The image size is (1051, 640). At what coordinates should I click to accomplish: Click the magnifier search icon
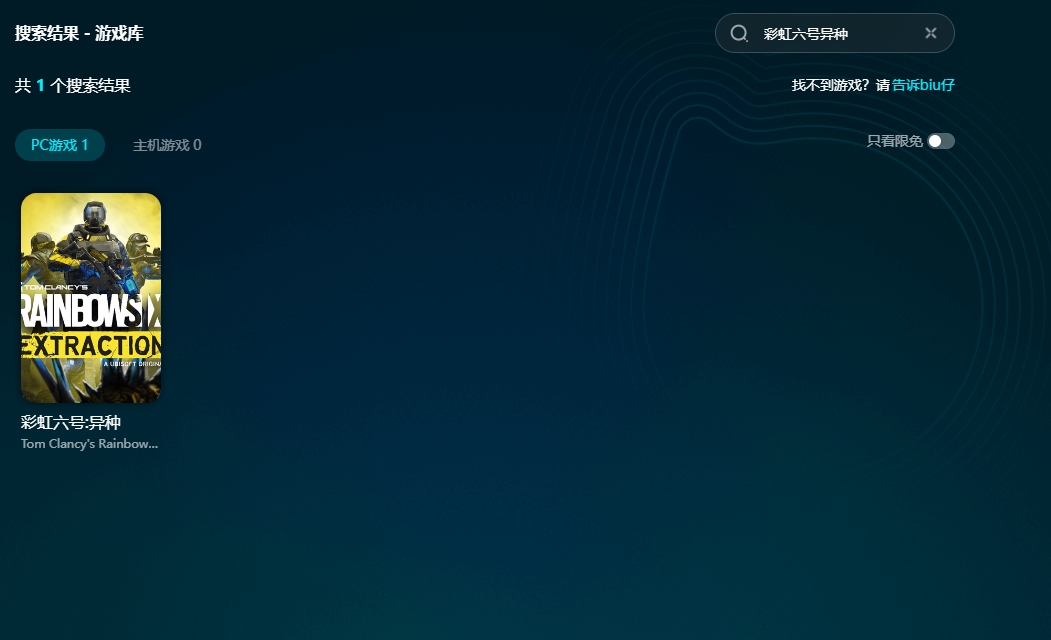click(x=739, y=34)
